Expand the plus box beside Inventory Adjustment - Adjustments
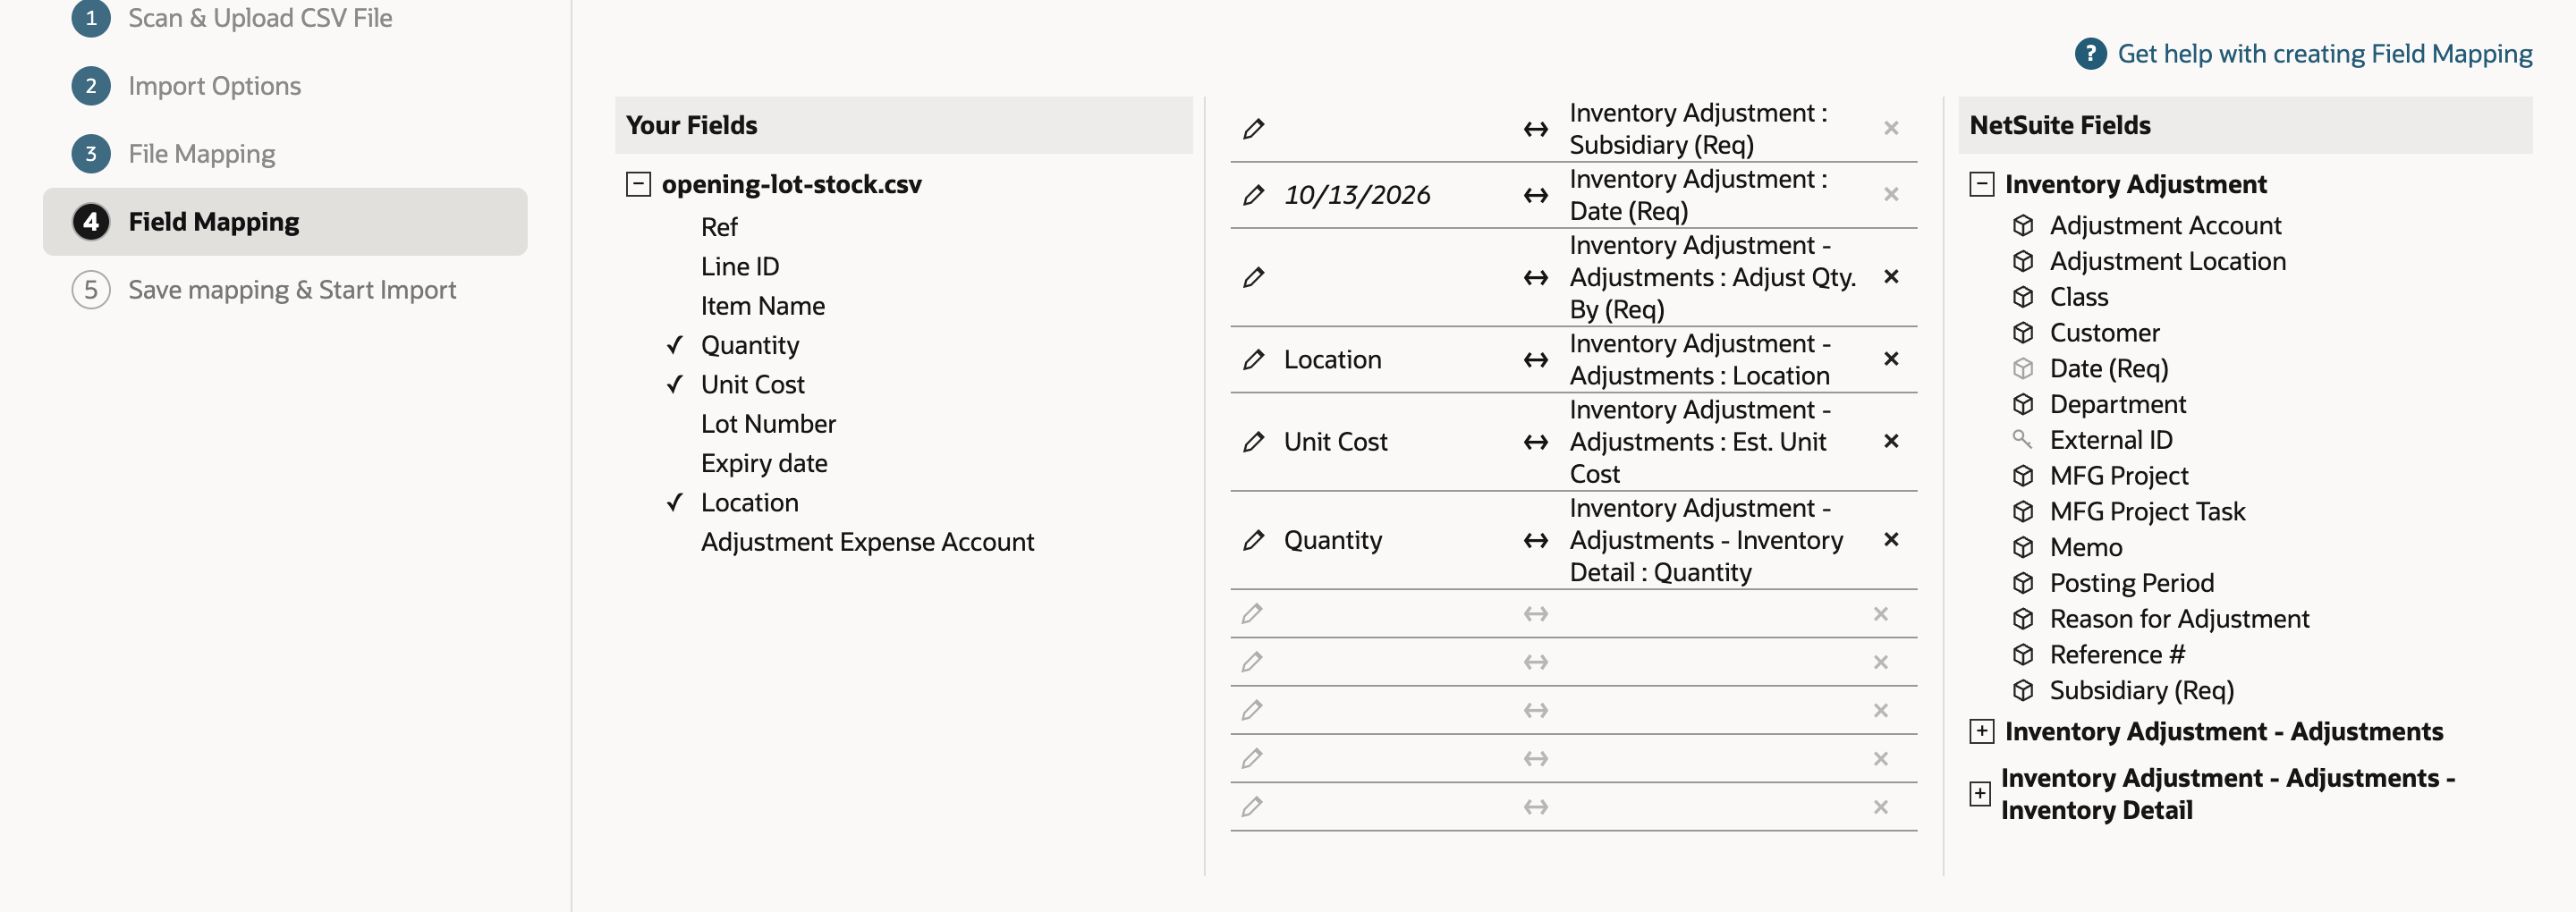Viewport: 2576px width, 912px height. click(x=1981, y=732)
